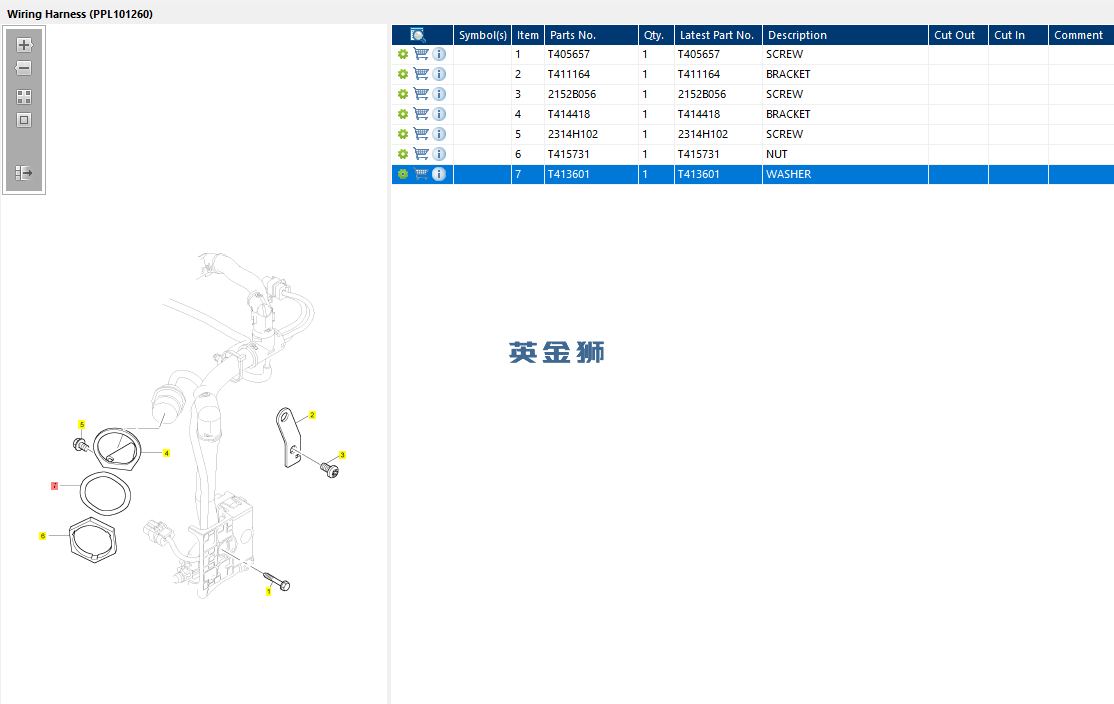Click the list export arrow icon
1114x704 pixels.
24,173
